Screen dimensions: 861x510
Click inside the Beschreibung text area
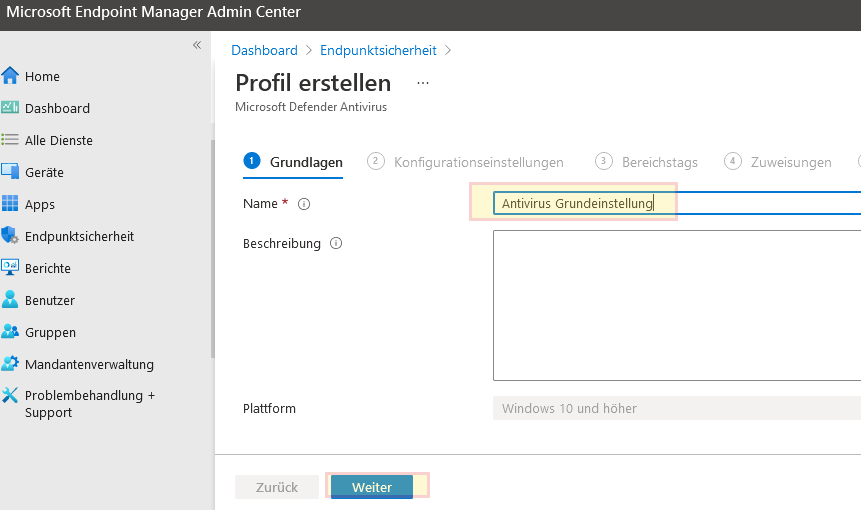coord(676,305)
